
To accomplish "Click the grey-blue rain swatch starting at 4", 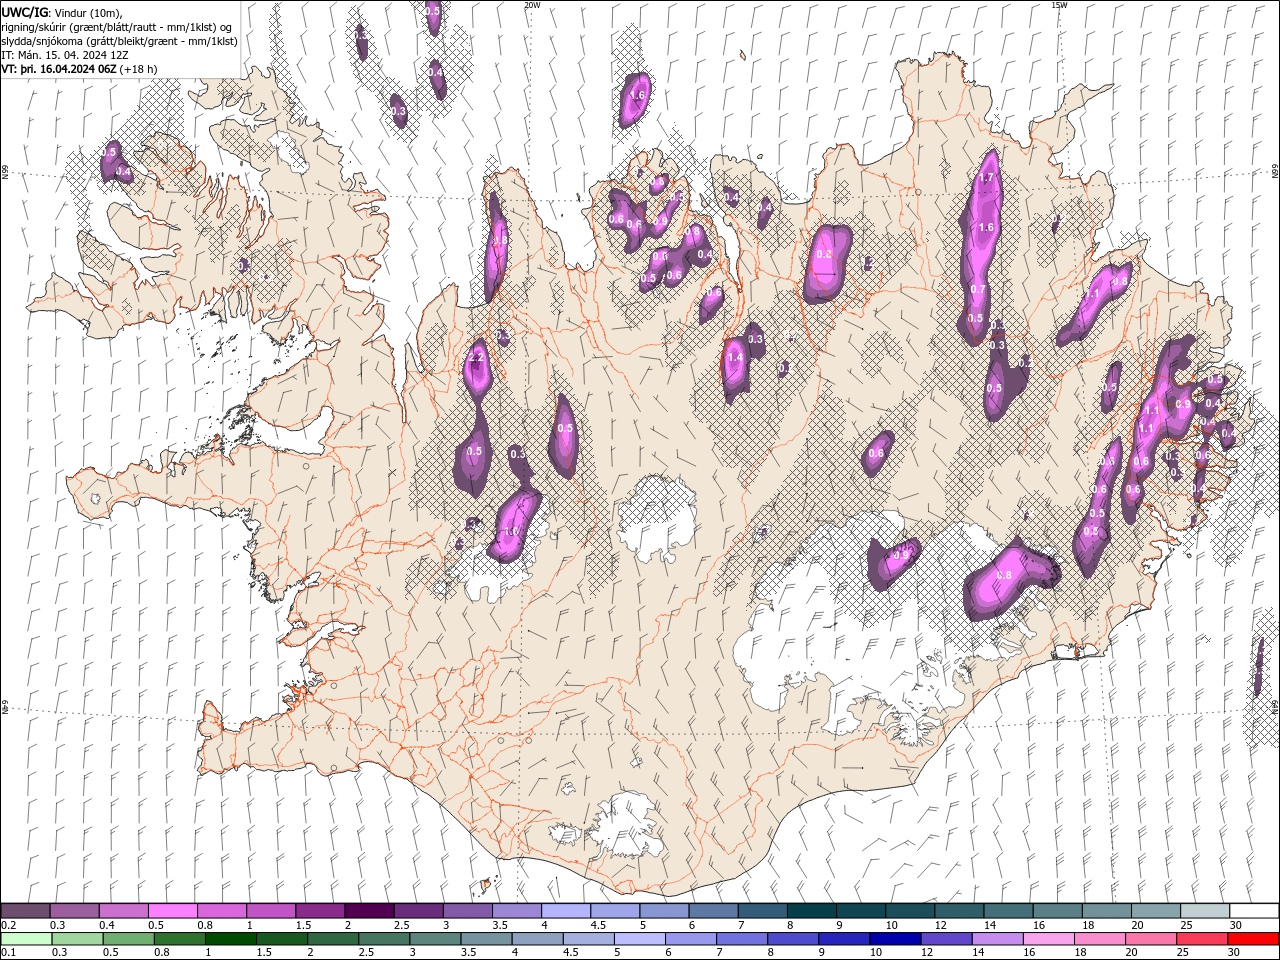I will coord(537,939).
